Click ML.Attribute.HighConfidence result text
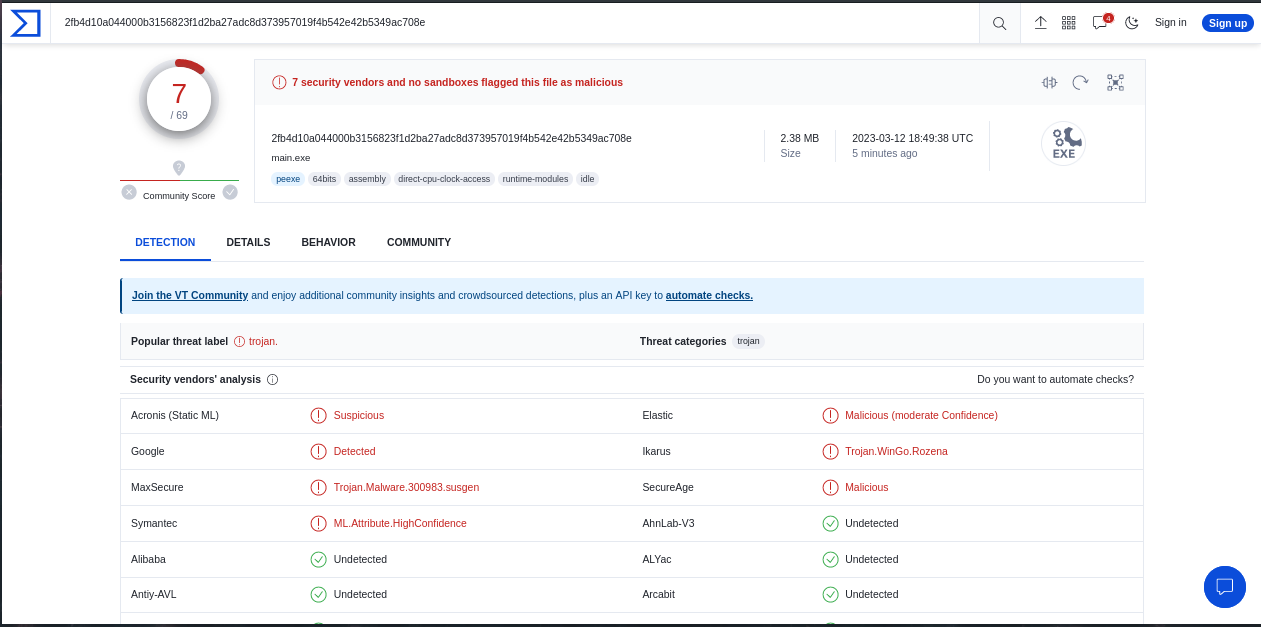 click(x=400, y=523)
